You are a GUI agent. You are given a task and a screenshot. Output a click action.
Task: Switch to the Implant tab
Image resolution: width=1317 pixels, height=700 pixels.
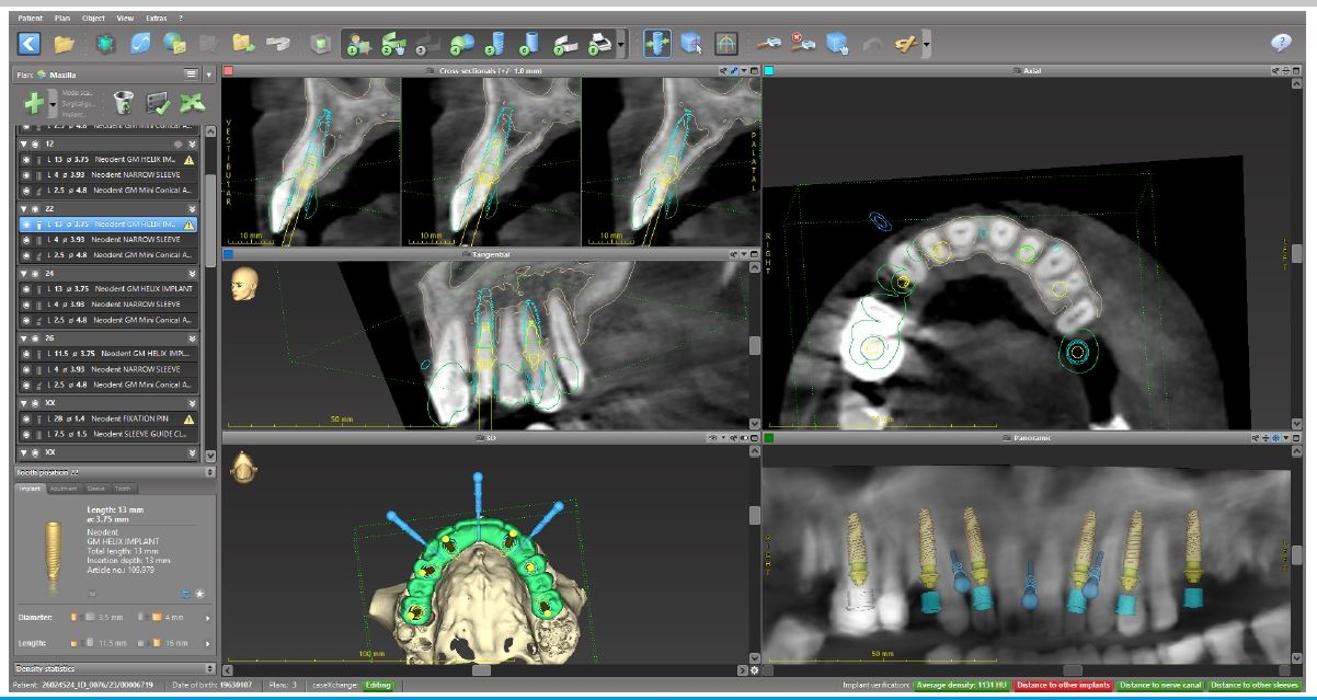(x=30, y=488)
